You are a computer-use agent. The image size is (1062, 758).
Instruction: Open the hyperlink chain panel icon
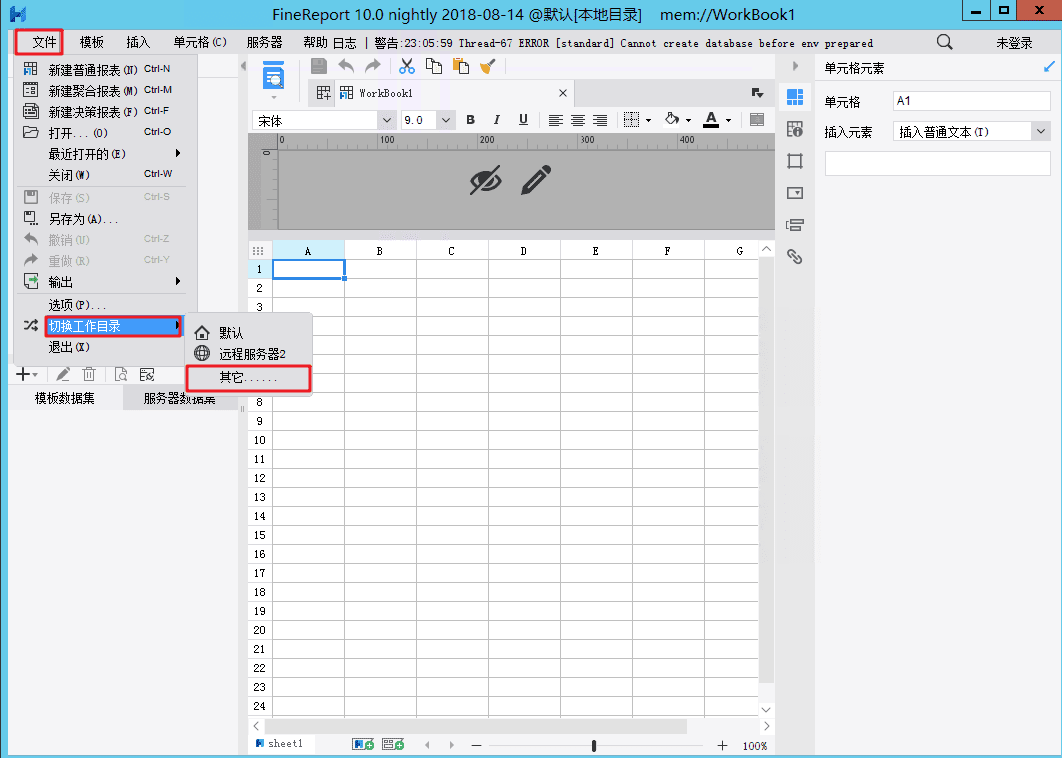point(795,256)
